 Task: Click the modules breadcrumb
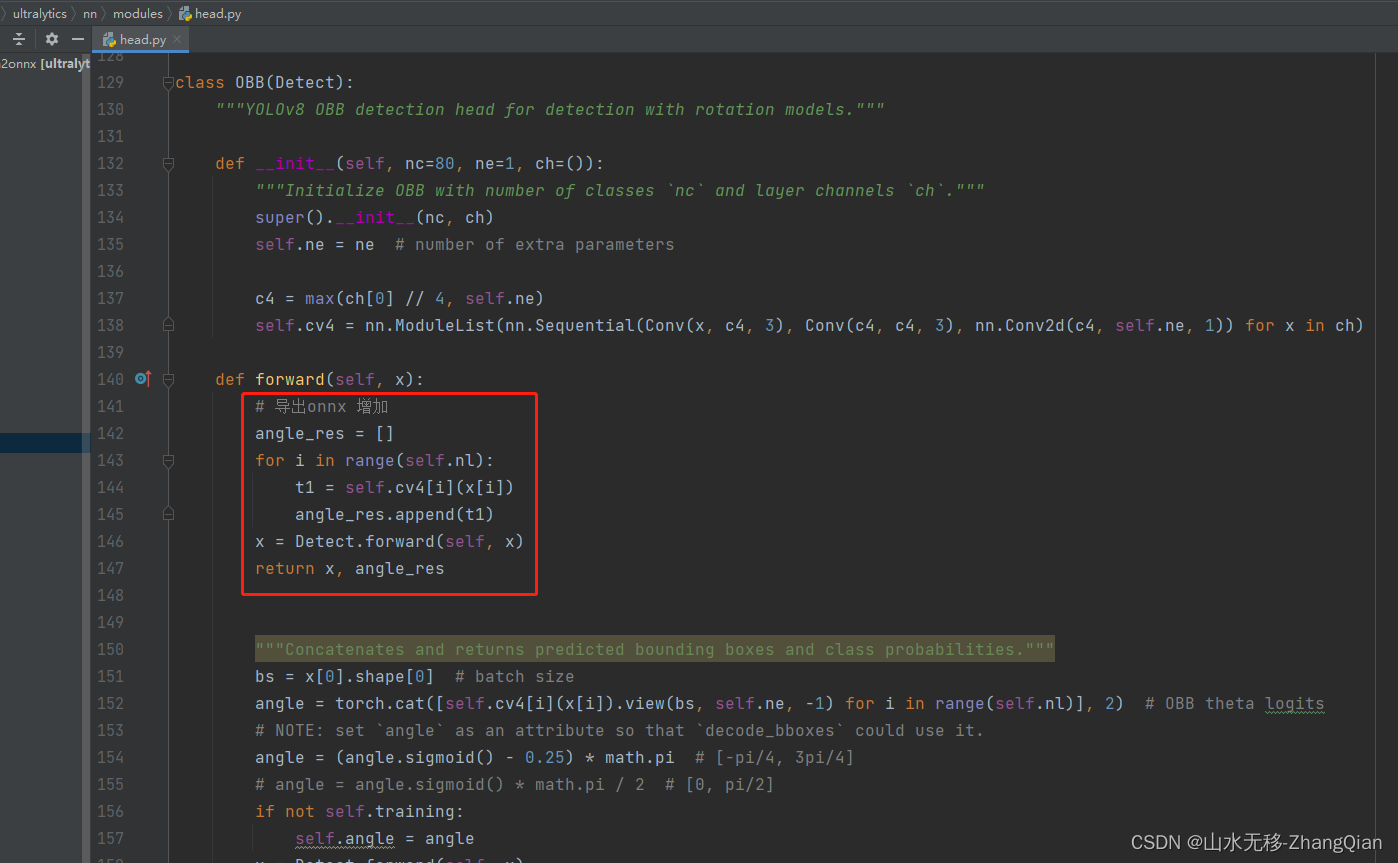tap(137, 14)
